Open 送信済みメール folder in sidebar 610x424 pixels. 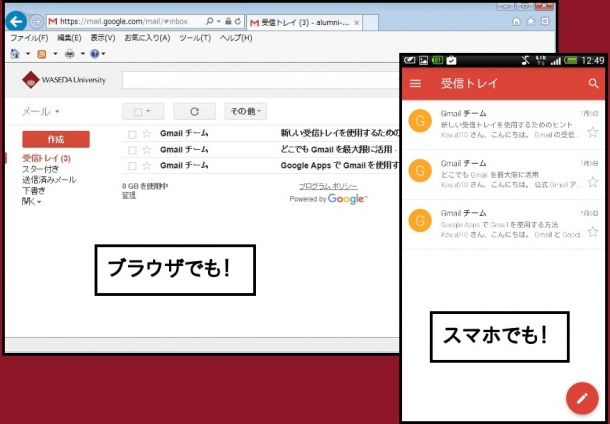49,180
